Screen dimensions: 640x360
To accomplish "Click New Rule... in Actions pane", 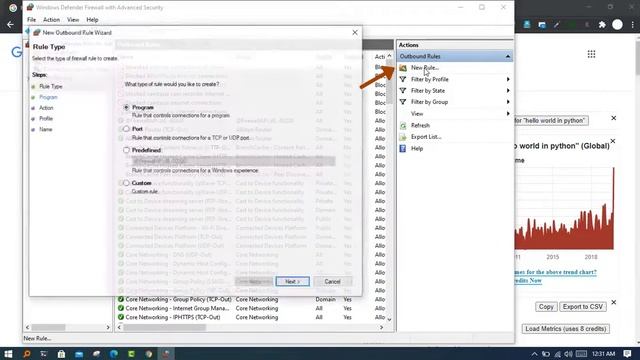I will (424, 68).
